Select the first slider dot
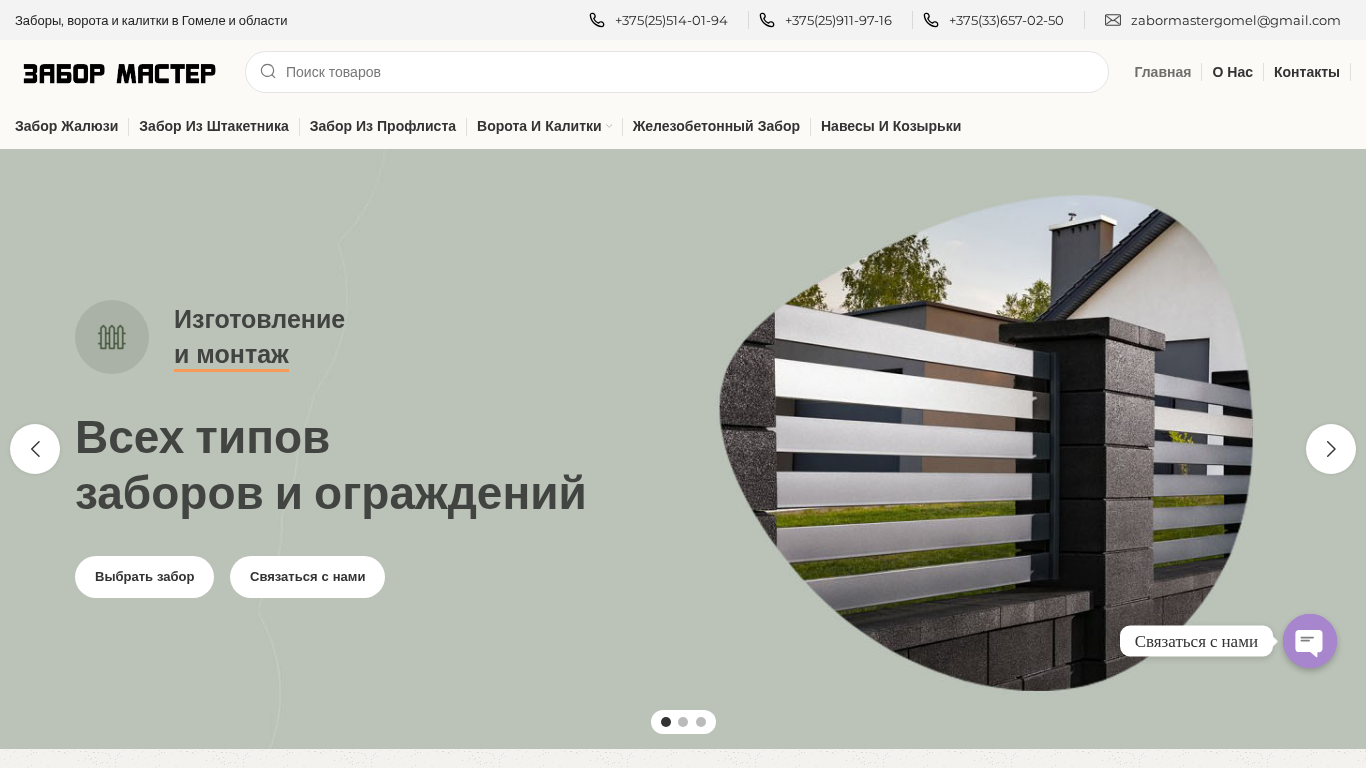The height and width of the screenshot is (768, 1366). (x=666, y=722)
